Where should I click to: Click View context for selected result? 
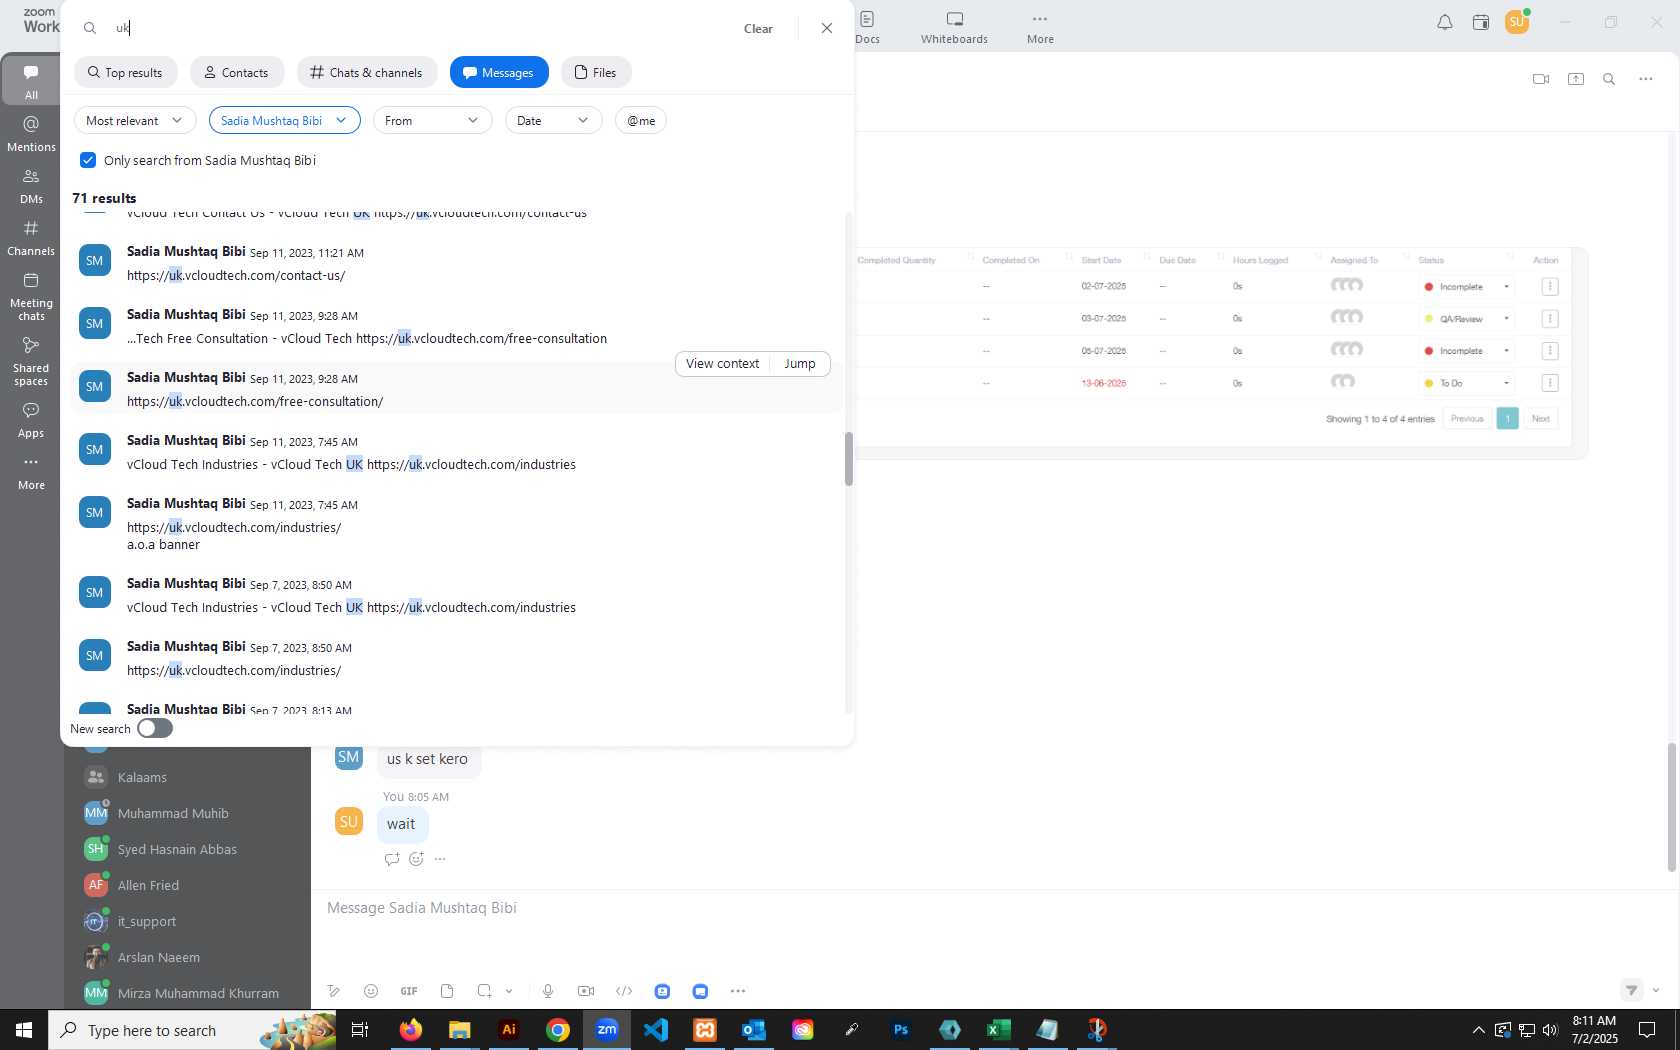tap(722, 364)
